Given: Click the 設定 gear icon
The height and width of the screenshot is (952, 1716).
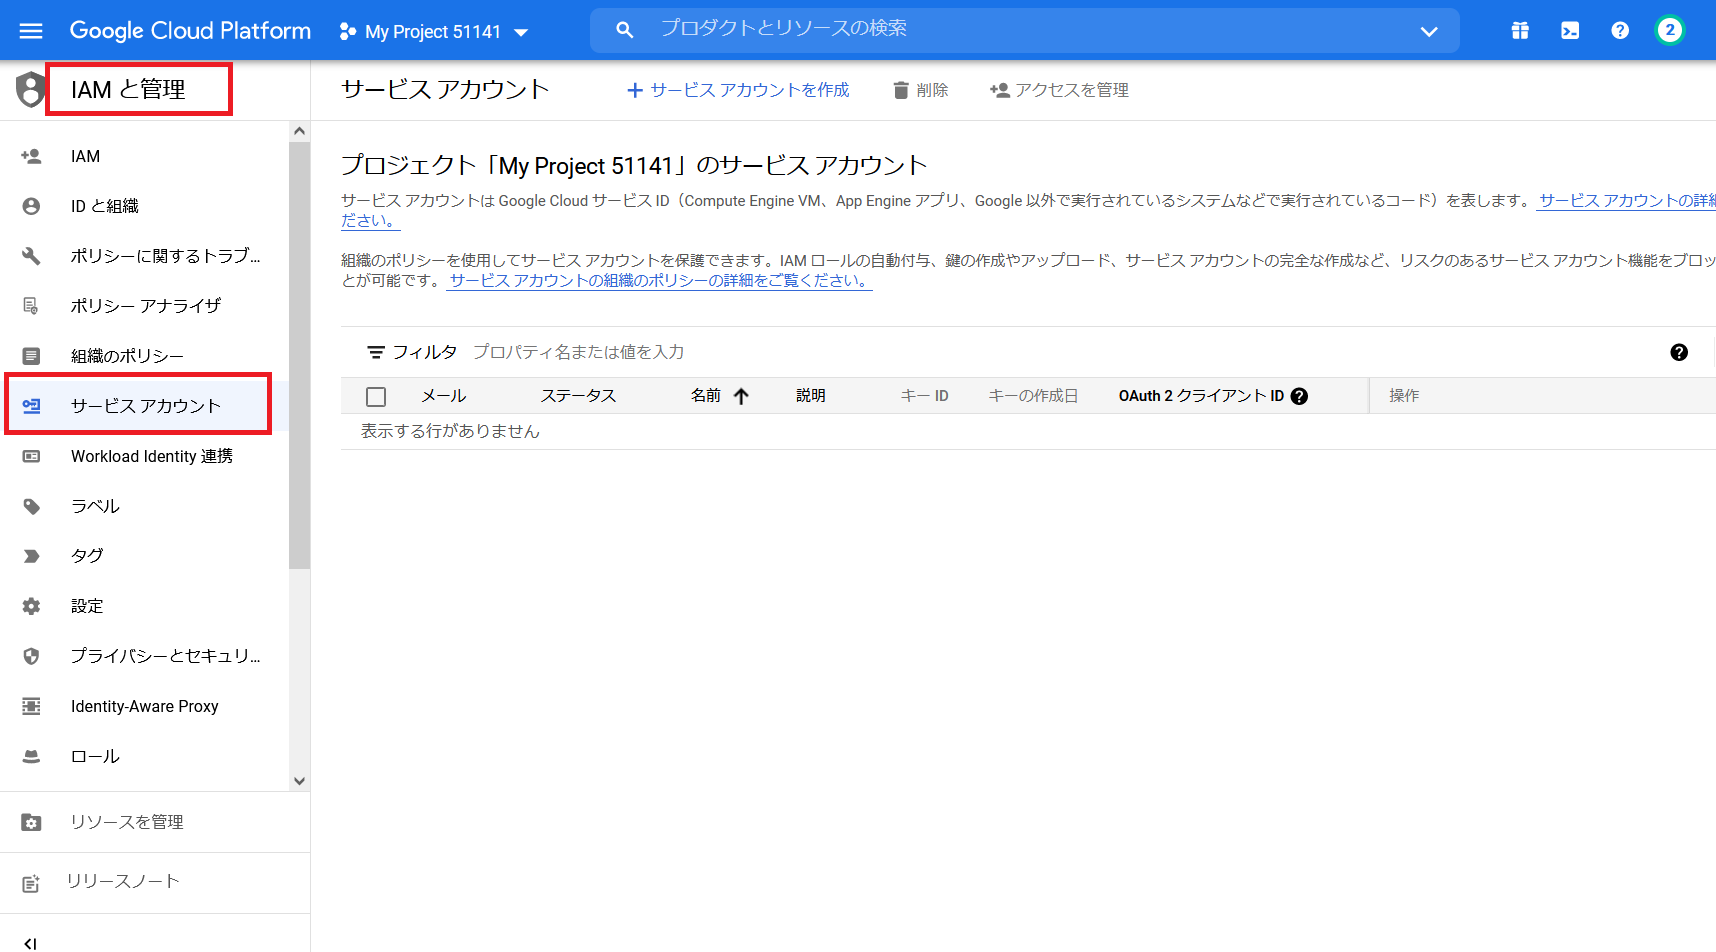Looking at the screenshot, I should coord(31,606).
